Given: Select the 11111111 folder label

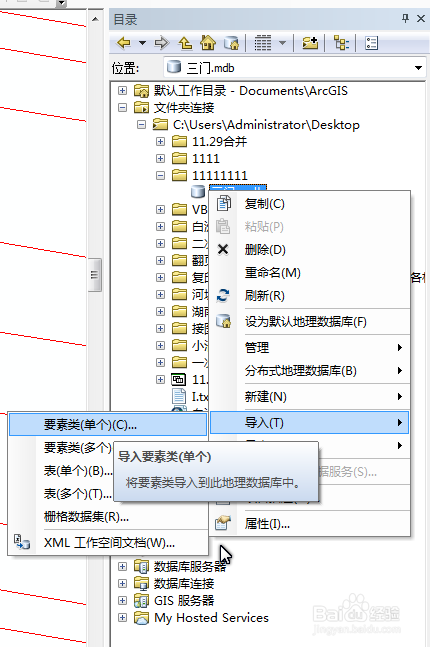Looking at the screenshot, I should click(220, 175).
